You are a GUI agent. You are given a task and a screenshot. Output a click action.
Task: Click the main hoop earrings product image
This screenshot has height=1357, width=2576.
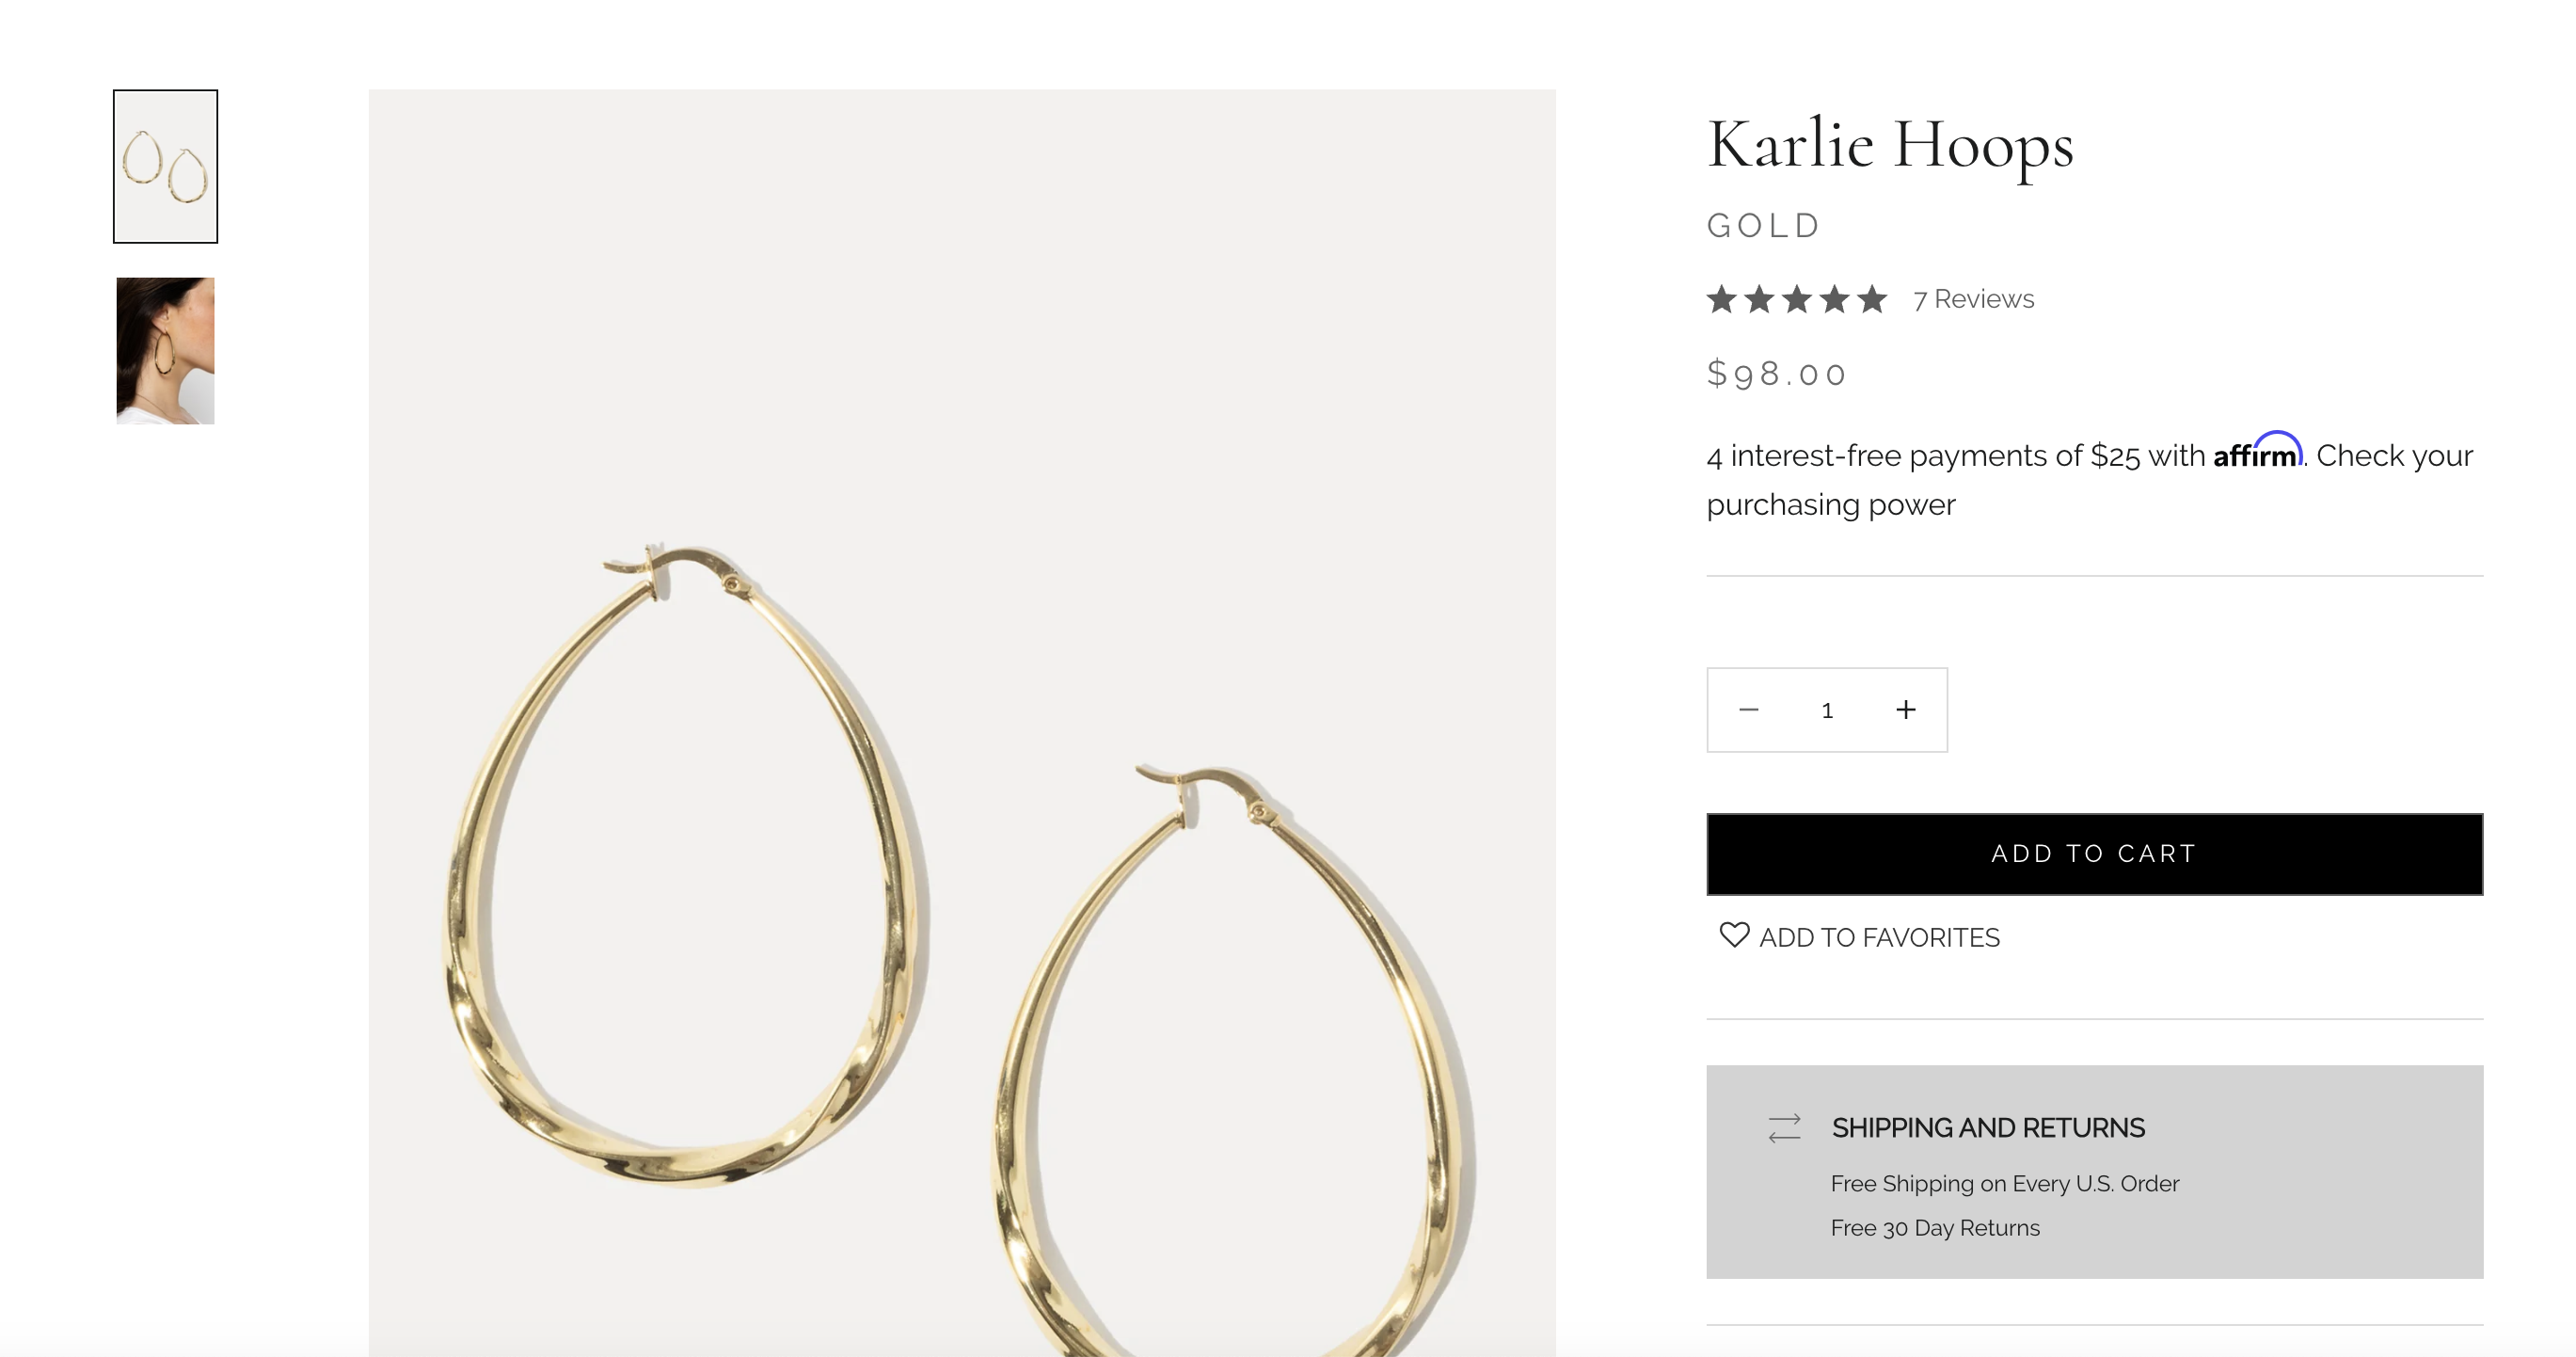coord(961,722)
